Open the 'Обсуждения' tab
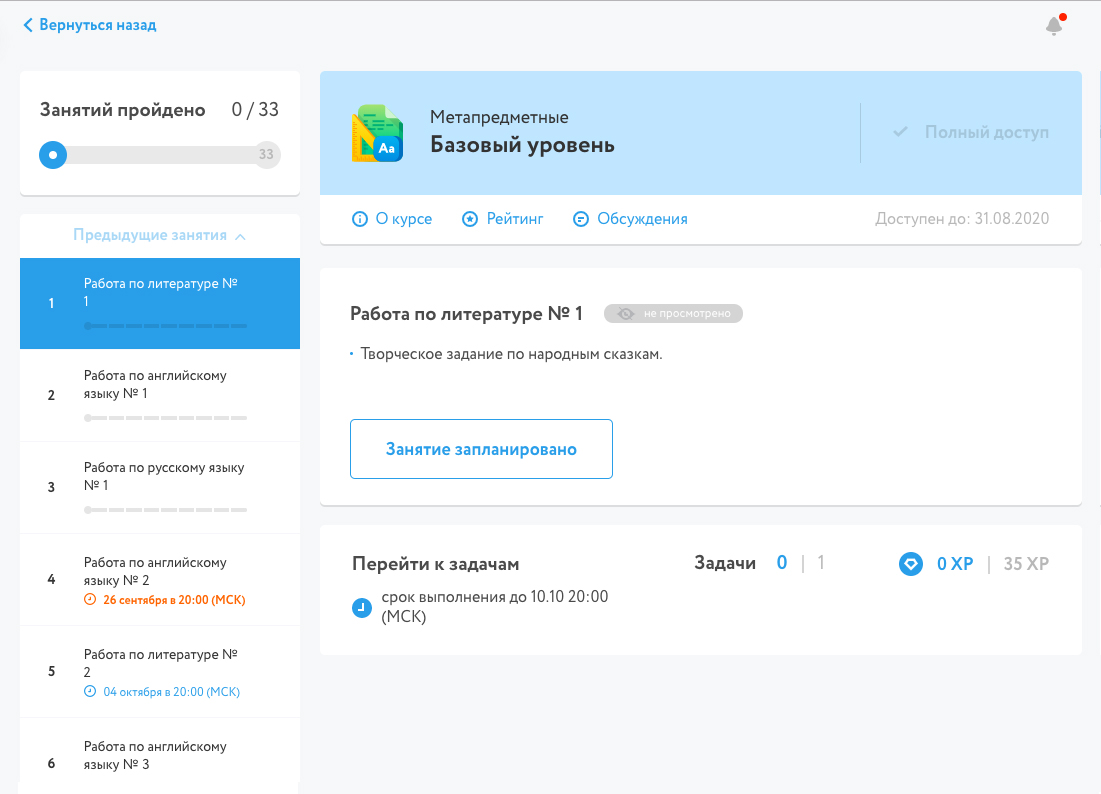Image resolution: width=1101 pixels, height=794 pixels. click(x=642, y=219)
